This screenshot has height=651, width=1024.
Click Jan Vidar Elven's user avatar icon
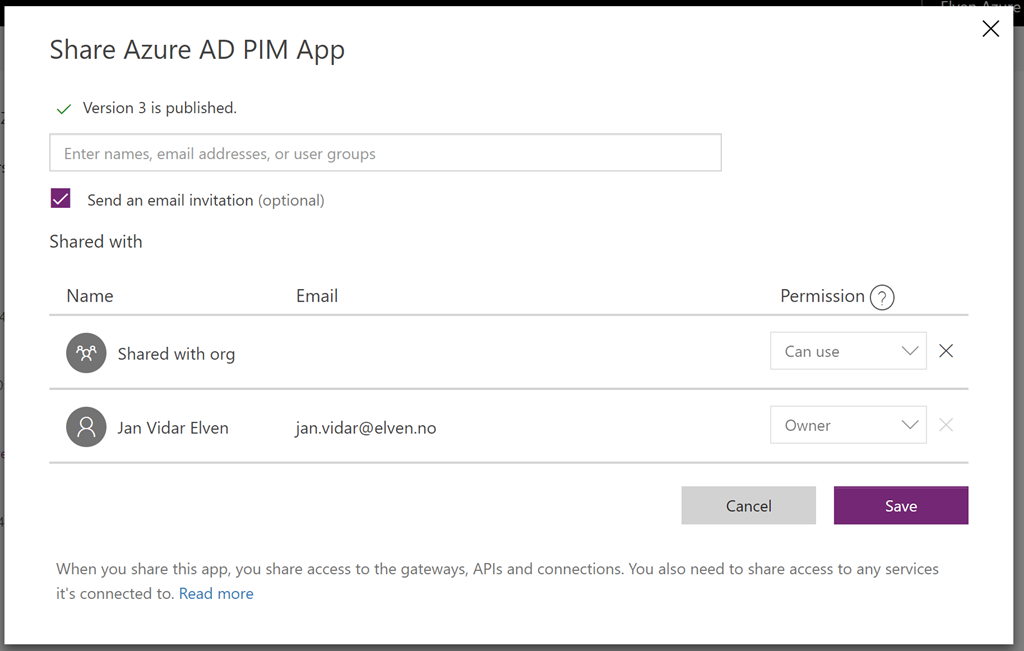(86, 427)
